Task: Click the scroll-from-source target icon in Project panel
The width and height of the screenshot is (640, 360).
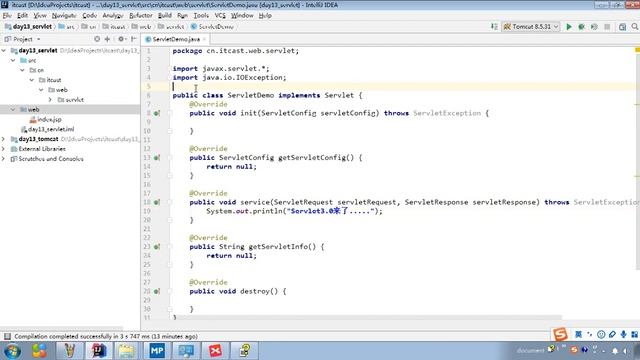Action: point(97,39)
